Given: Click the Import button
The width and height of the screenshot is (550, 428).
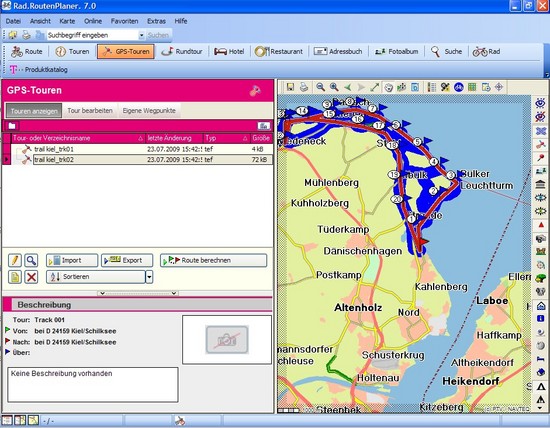Looking at the screenshot, I should click(x=72, y=260).
